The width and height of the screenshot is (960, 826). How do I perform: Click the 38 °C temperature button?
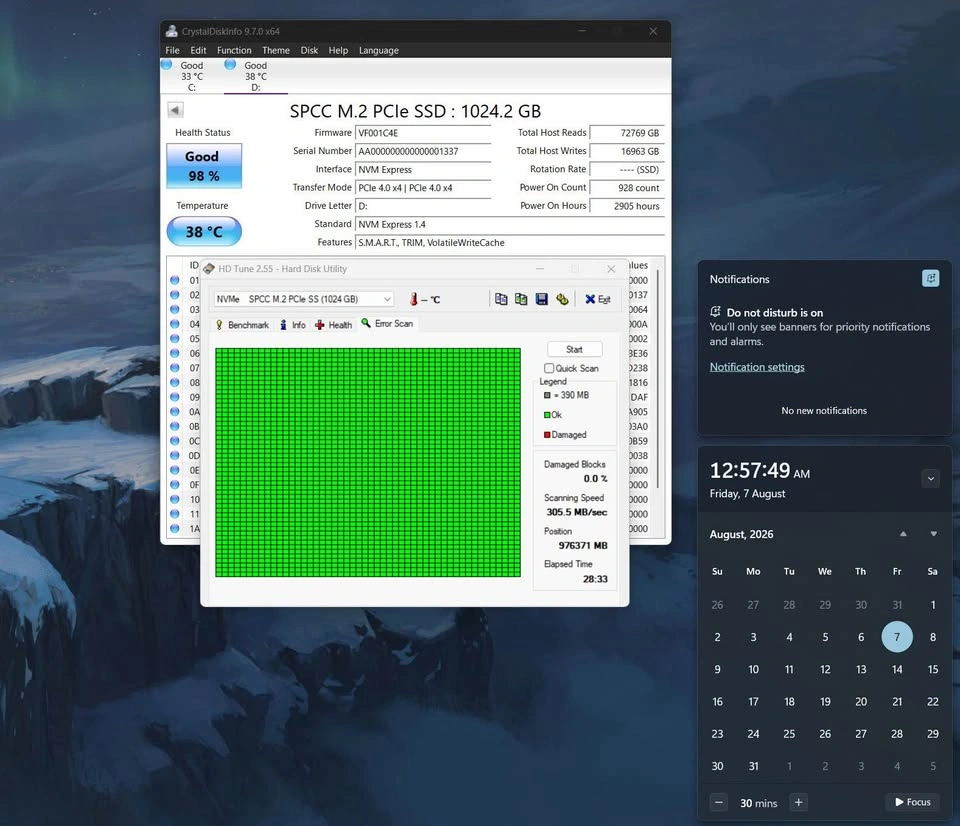[204, 231]
